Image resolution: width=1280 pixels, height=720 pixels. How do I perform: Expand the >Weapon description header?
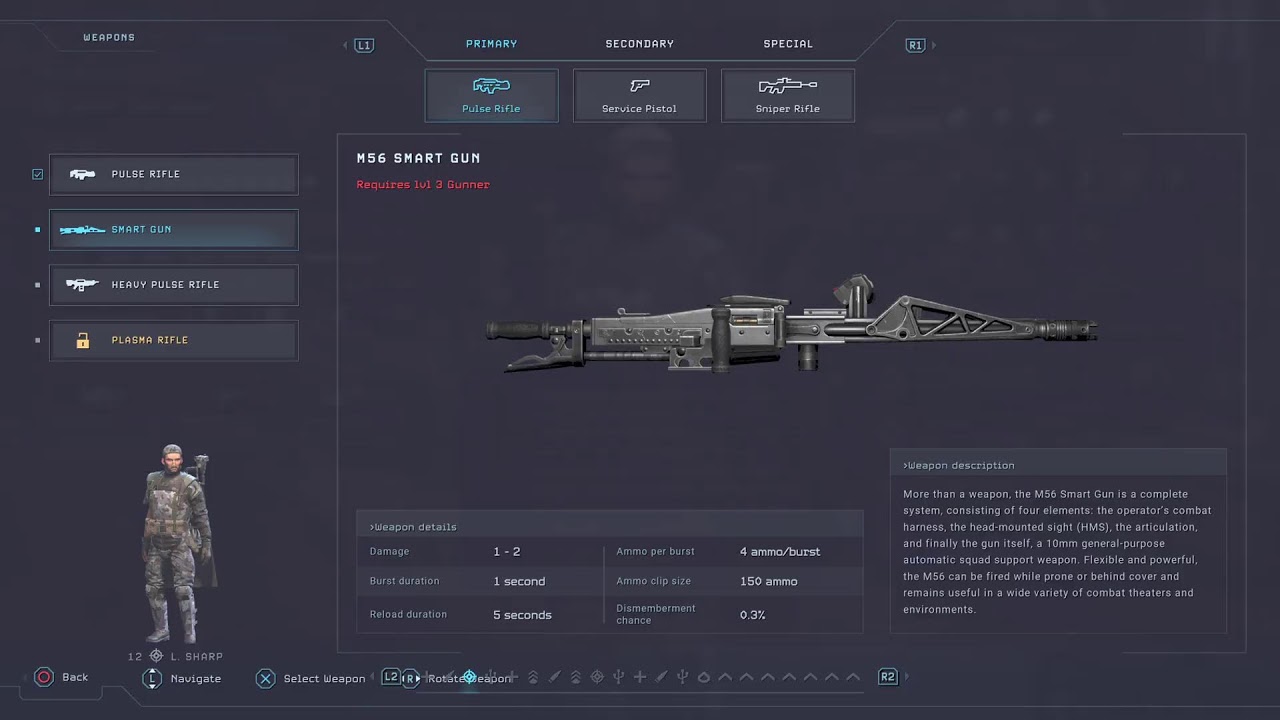tap(1058, 465)
